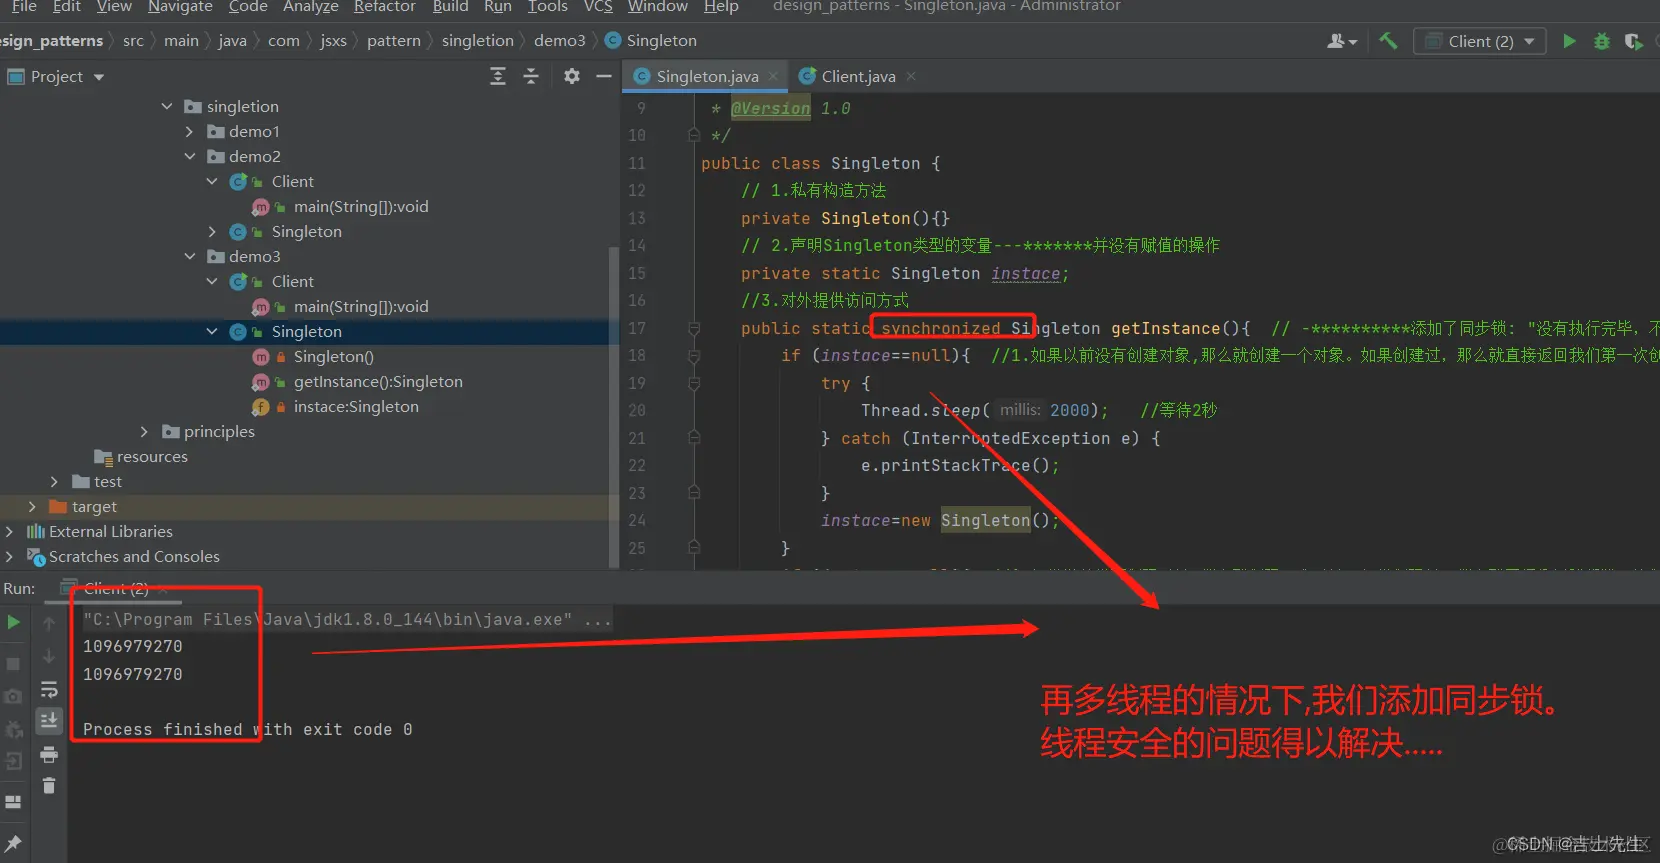Toggle Scroll to End of console
The width and height of the screenshot is (1660, 863).
coord(49,720)
